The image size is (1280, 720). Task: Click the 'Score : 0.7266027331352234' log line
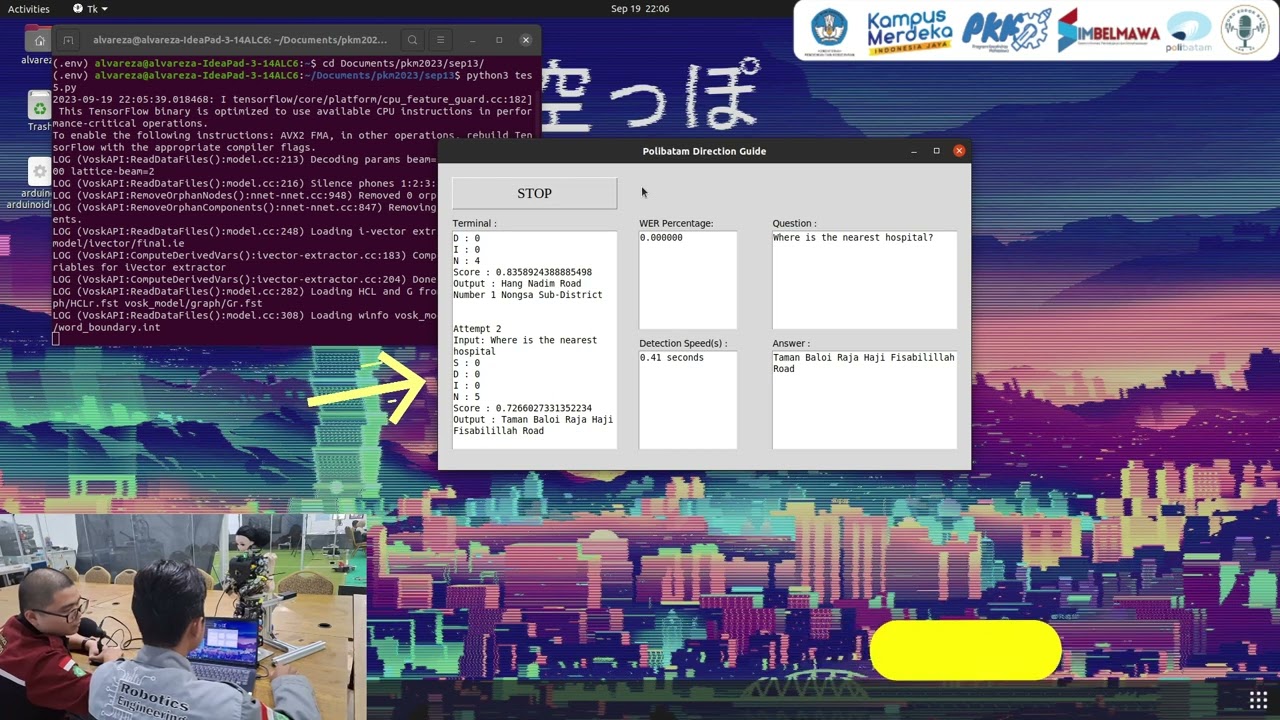[x=522, y=409]
